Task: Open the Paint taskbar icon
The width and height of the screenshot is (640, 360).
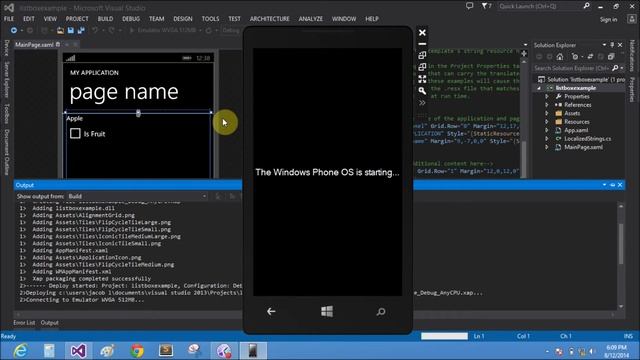Action: pos(107,351)
